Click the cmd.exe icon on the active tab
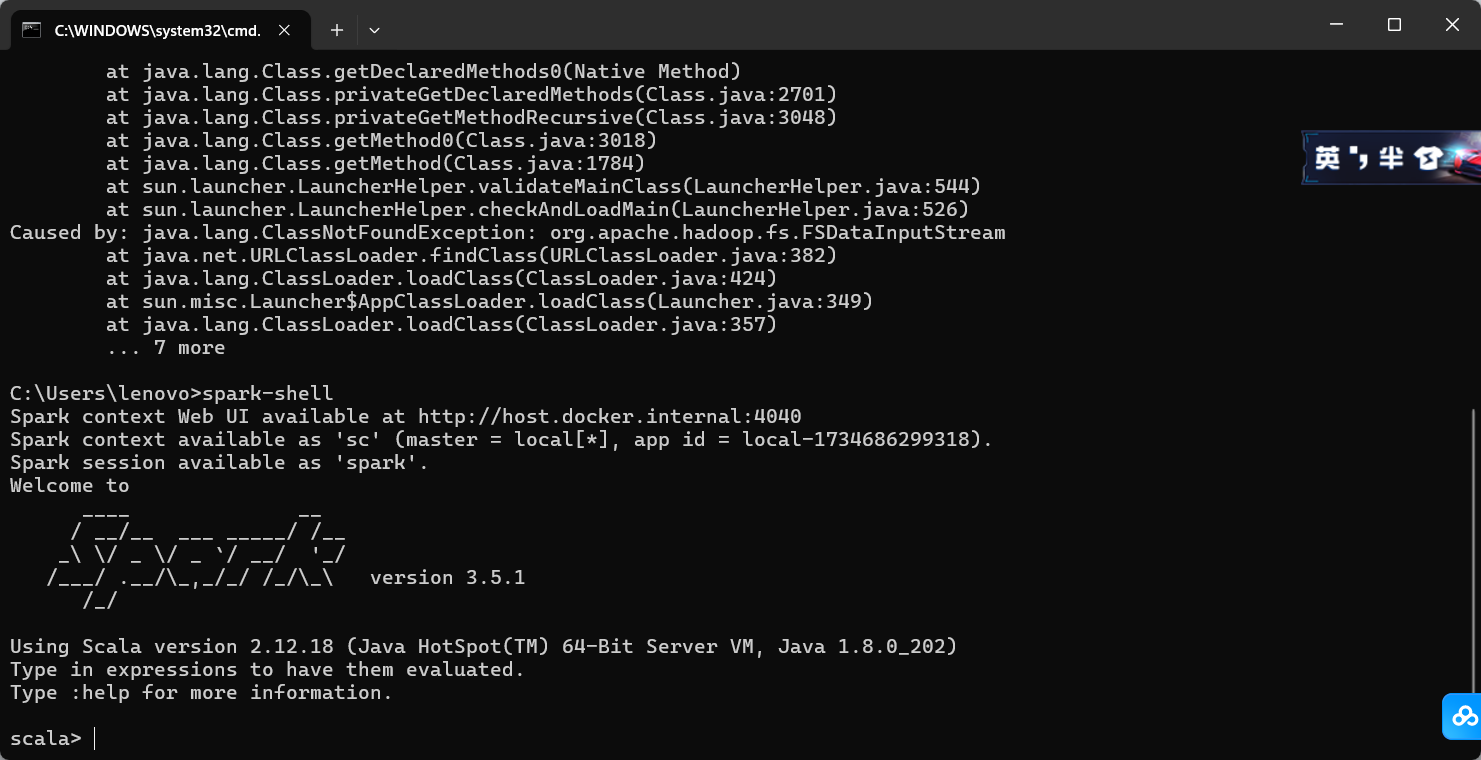 [x=30, y=30]
